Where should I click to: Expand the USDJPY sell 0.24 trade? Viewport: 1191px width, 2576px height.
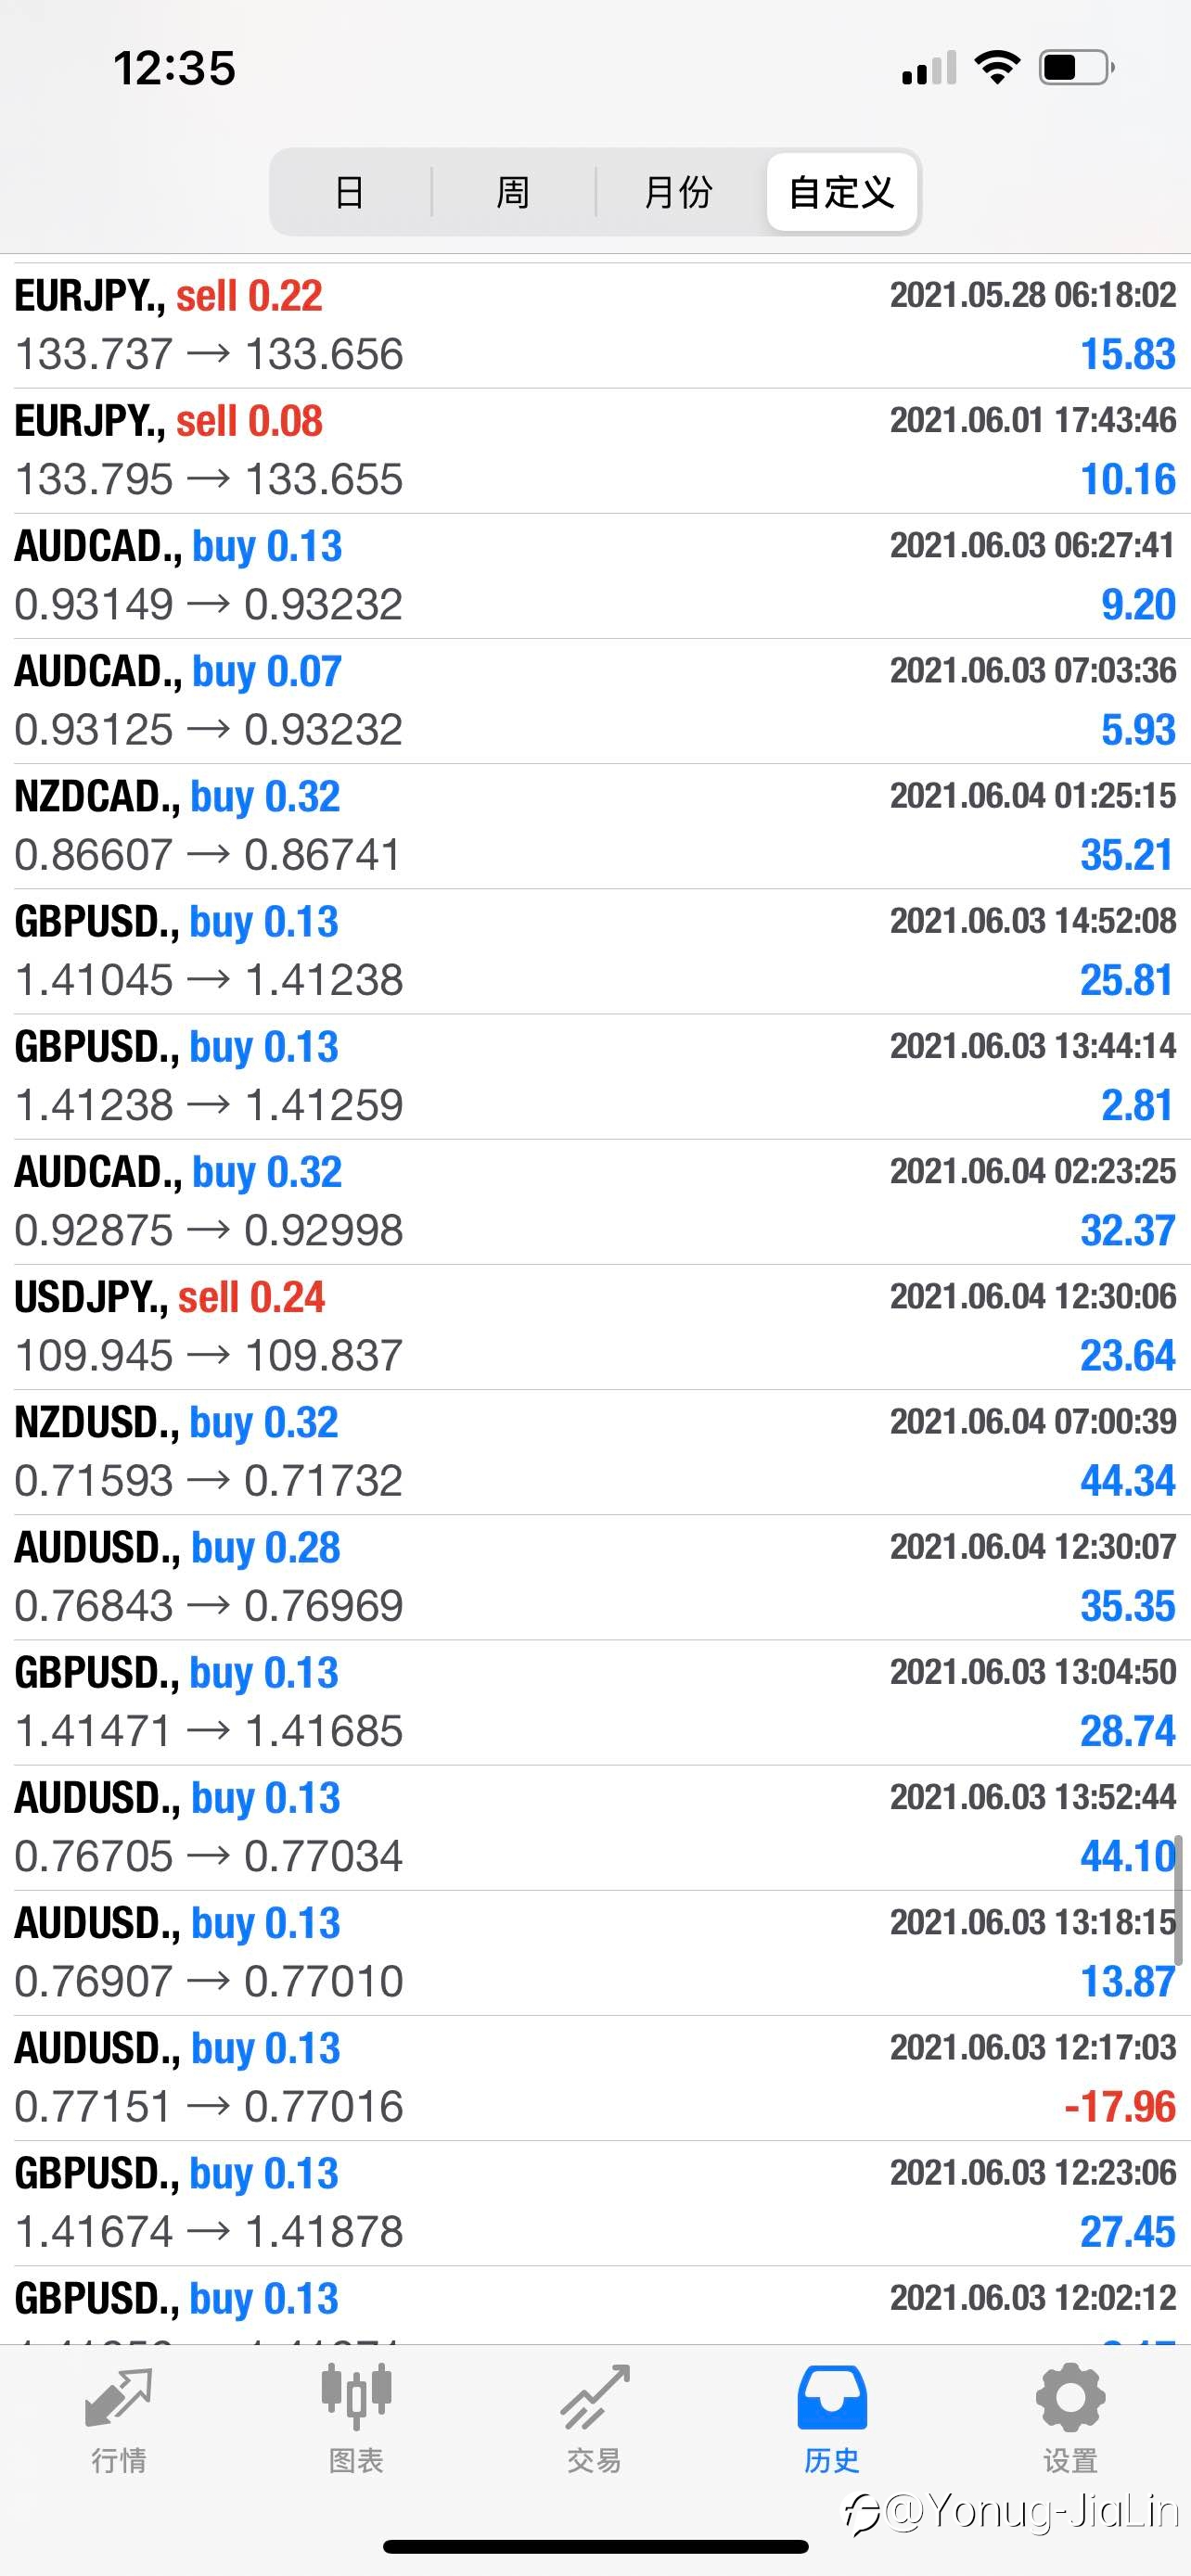pos(595,1326)
